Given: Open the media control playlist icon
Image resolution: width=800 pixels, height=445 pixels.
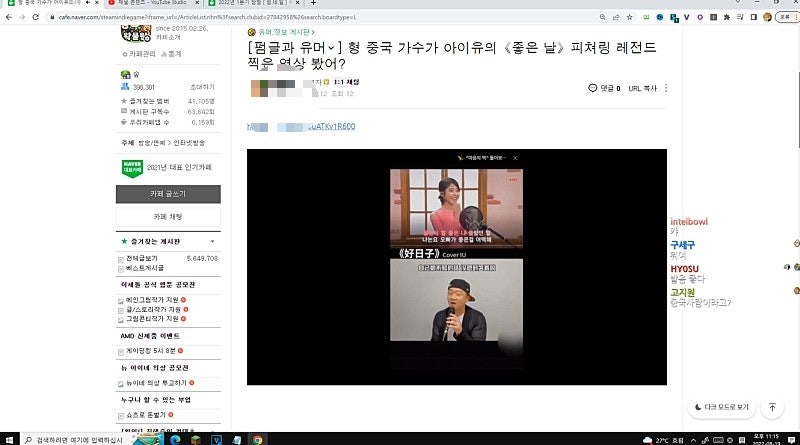Looking at the screenshot, I should pyautogui.click(x=740, y=17).
